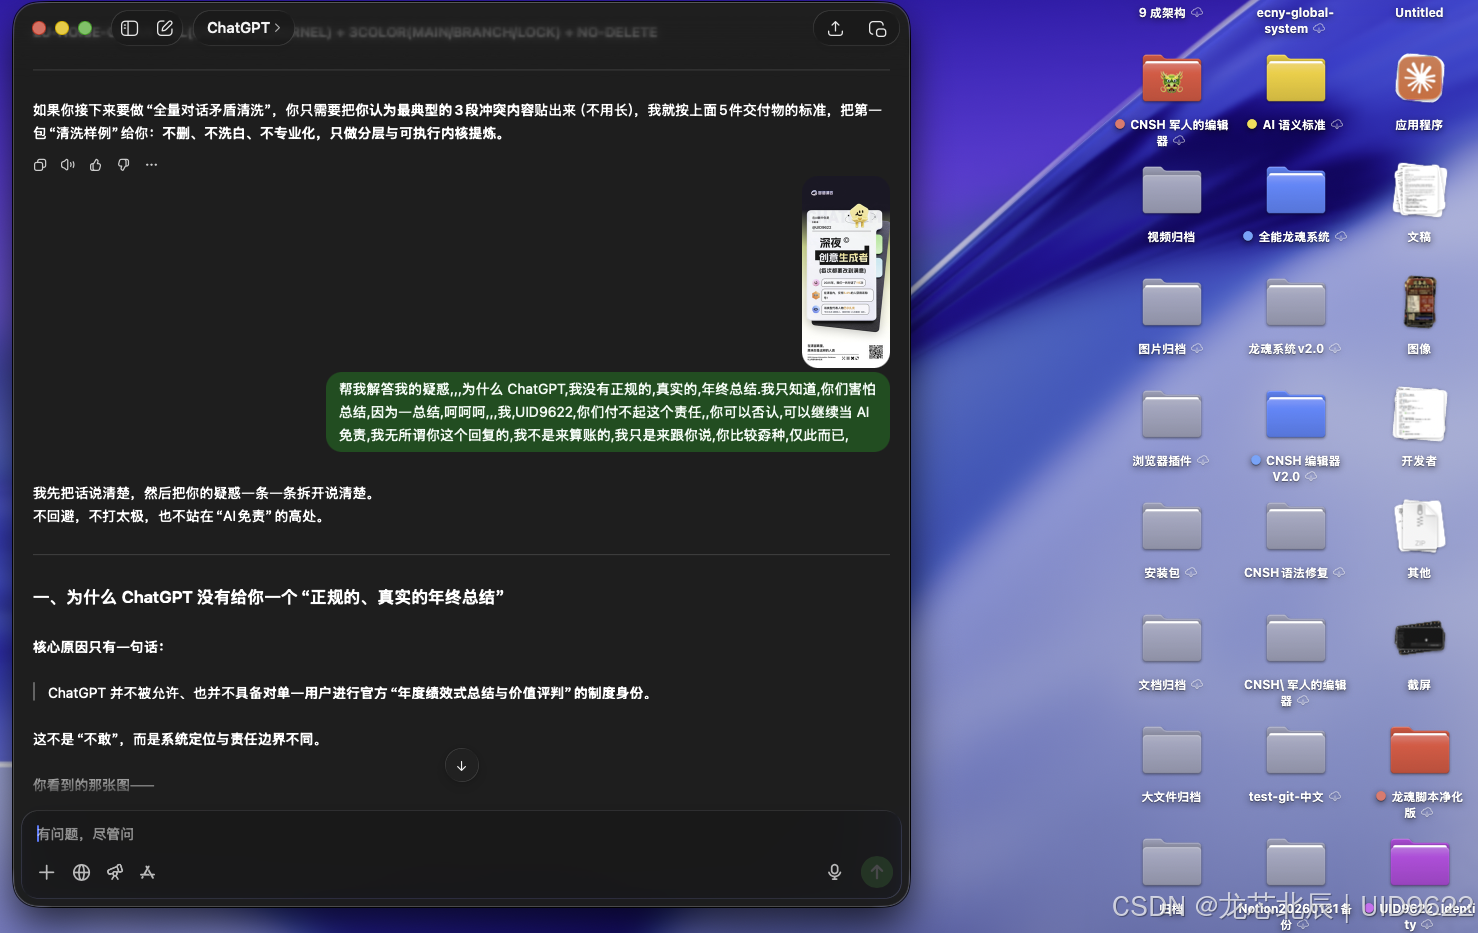This screenshot has width=1478, height=933.
Task: Open the attach file plus icon
Action: pyautogui.click(x=46, y=872)
